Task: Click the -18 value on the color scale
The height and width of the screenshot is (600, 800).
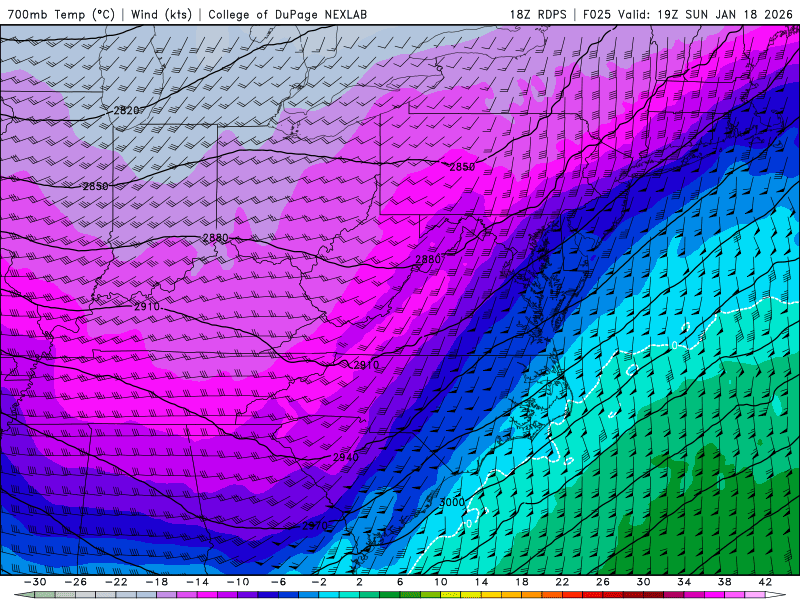Action: tap(157, 582)
